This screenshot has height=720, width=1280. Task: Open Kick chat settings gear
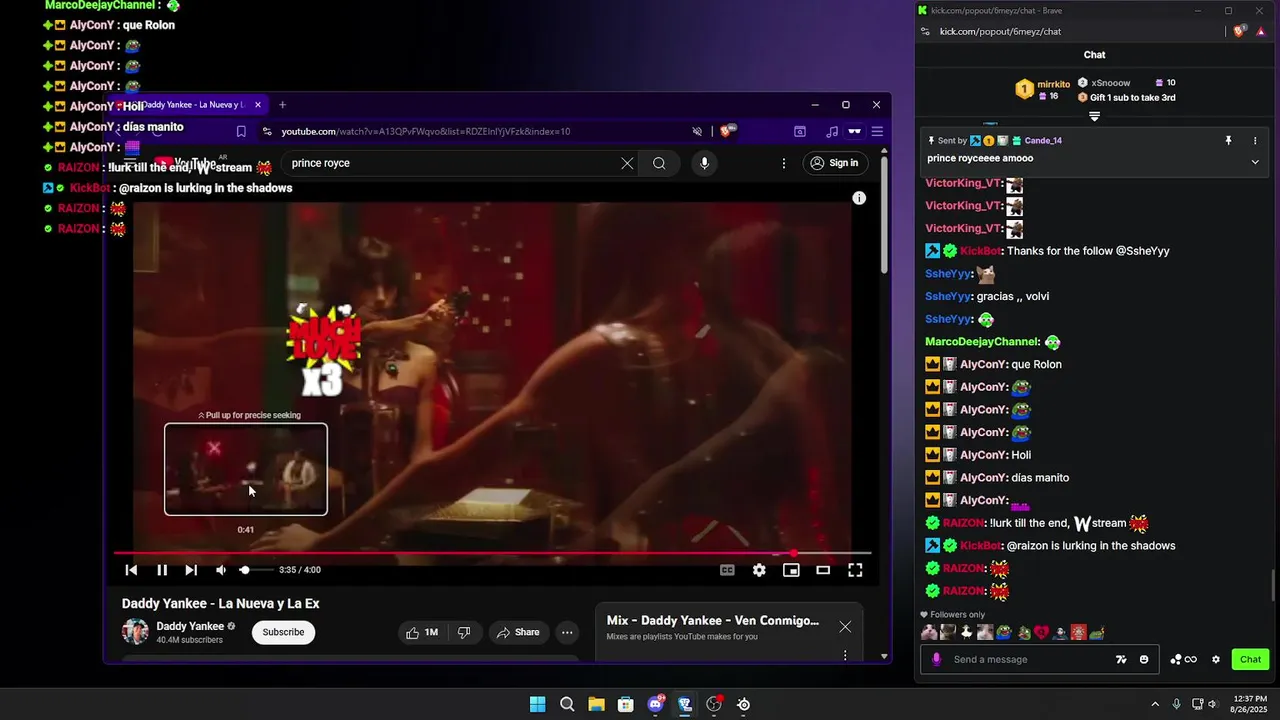tap(1216, 659)
